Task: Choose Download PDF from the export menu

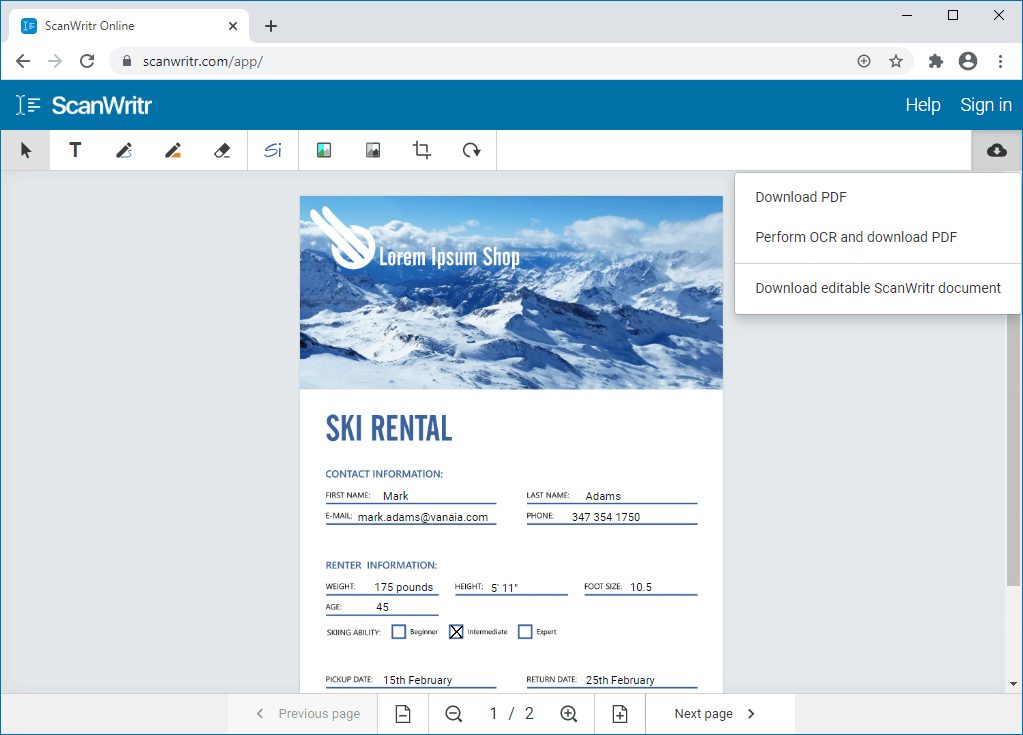Action: tap(800, 197)
